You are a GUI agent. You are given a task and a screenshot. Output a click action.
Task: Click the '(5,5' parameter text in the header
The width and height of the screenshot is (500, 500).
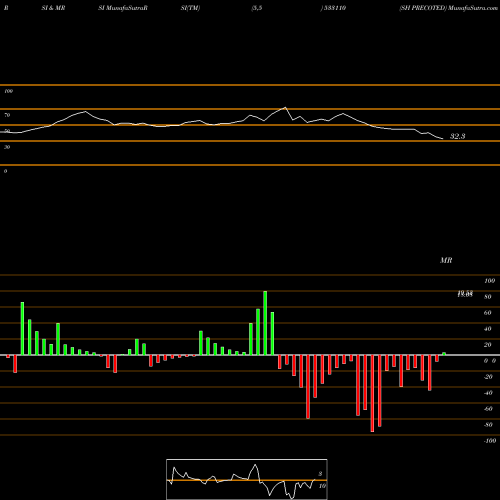coord(257,8)
